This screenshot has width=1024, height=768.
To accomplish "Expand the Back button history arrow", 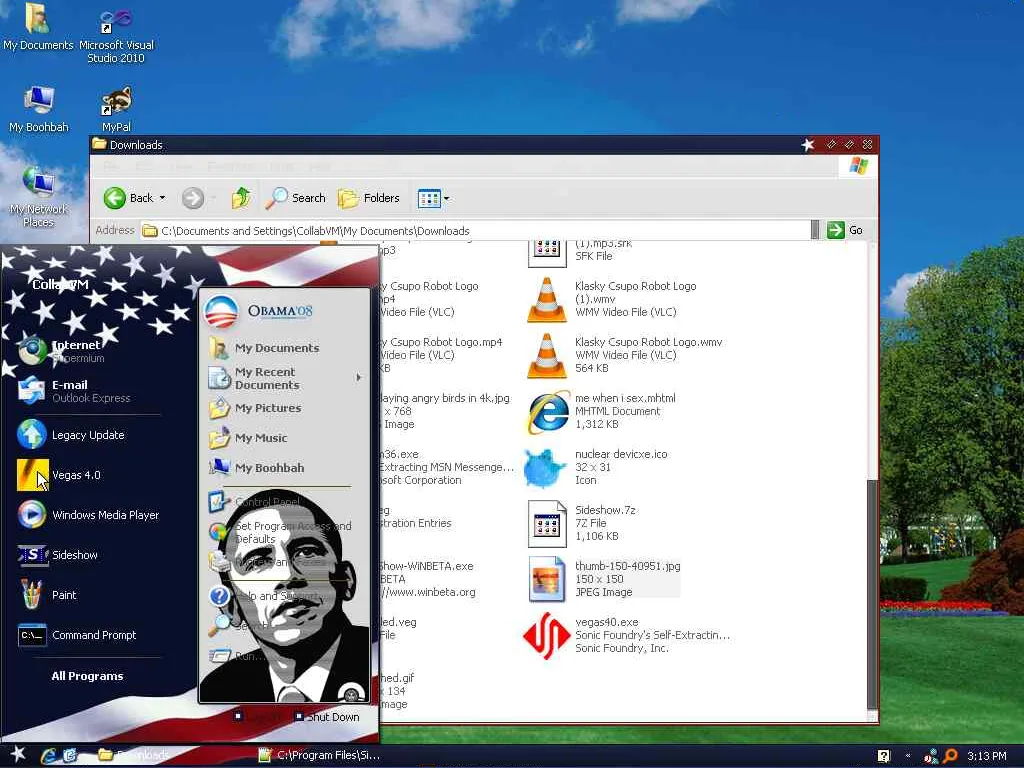I will coord(162,198).
